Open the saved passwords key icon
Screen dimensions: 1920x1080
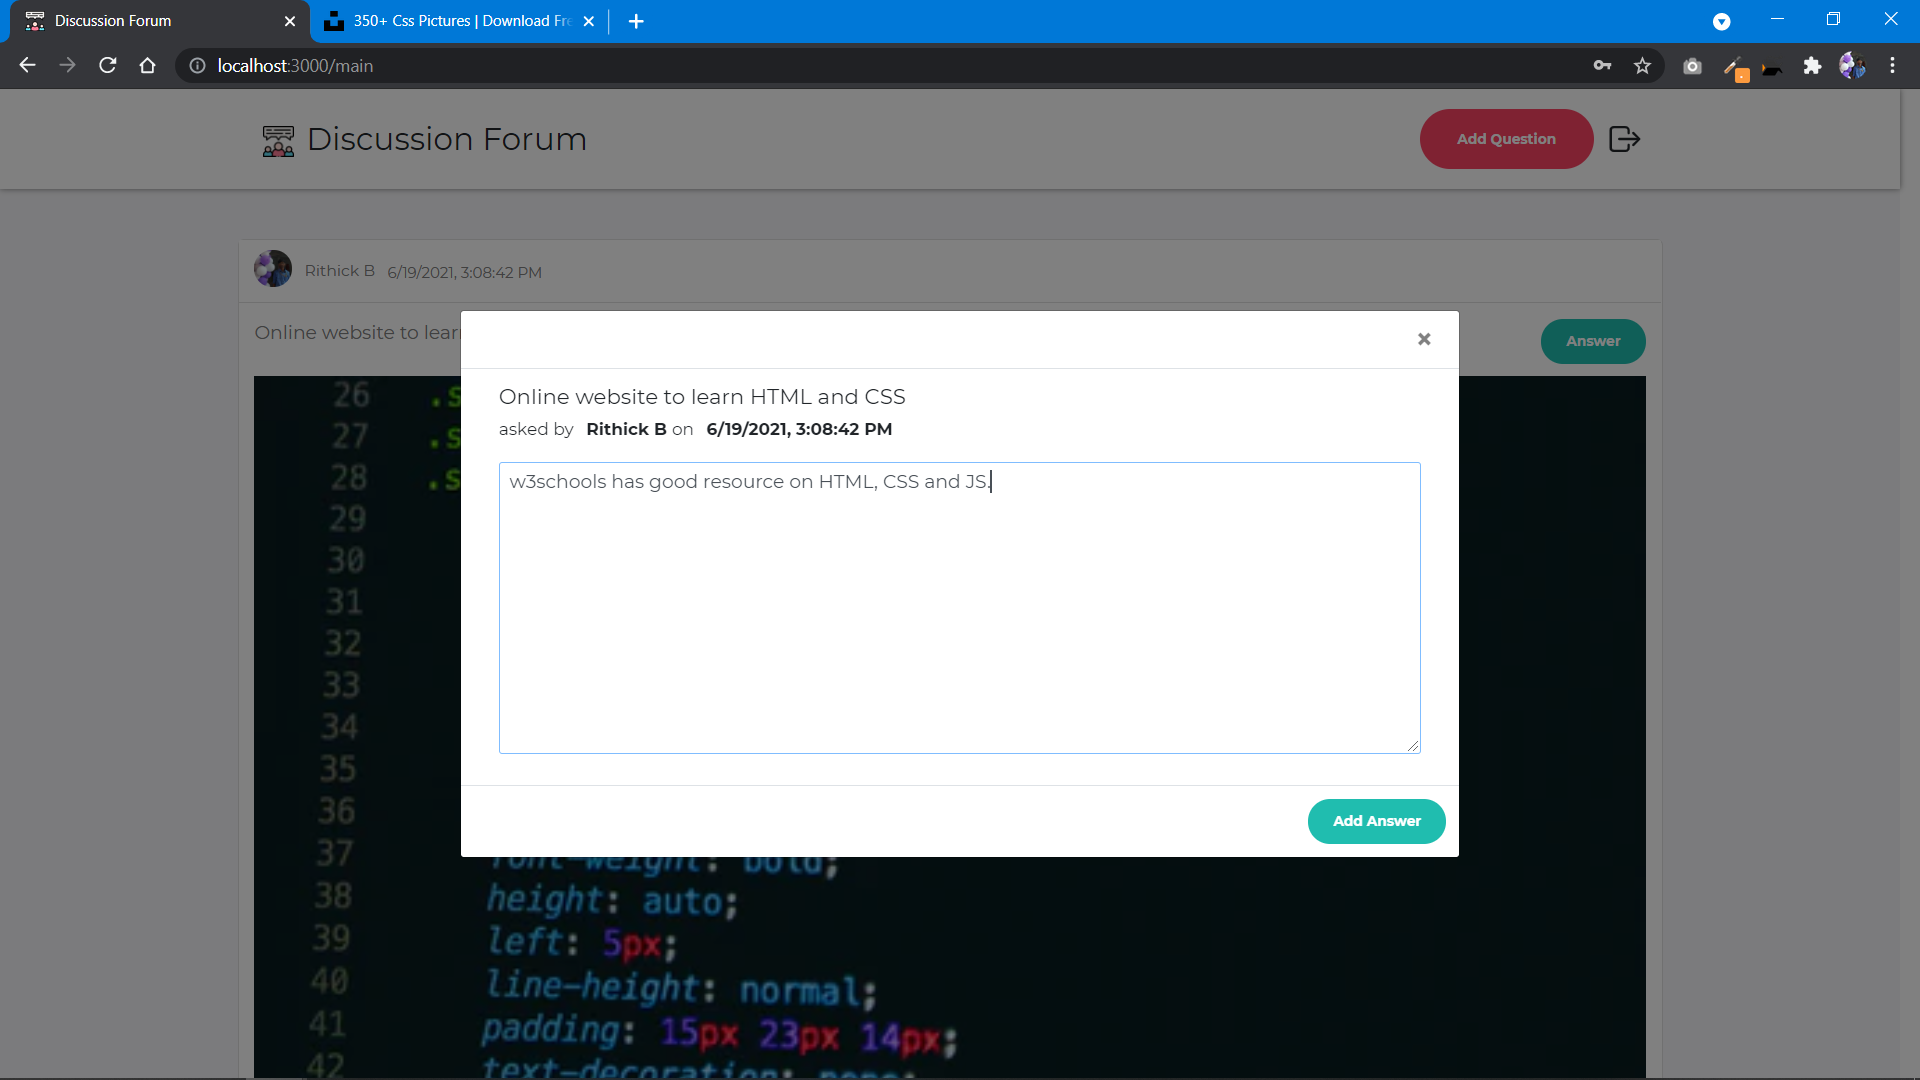click(x=1602, y=66)
